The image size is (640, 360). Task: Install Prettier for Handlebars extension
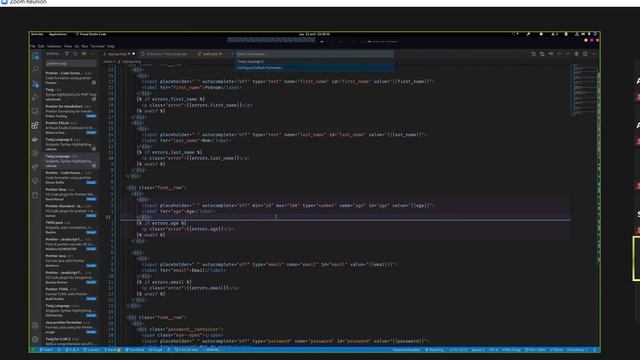[x=91, y=116]
